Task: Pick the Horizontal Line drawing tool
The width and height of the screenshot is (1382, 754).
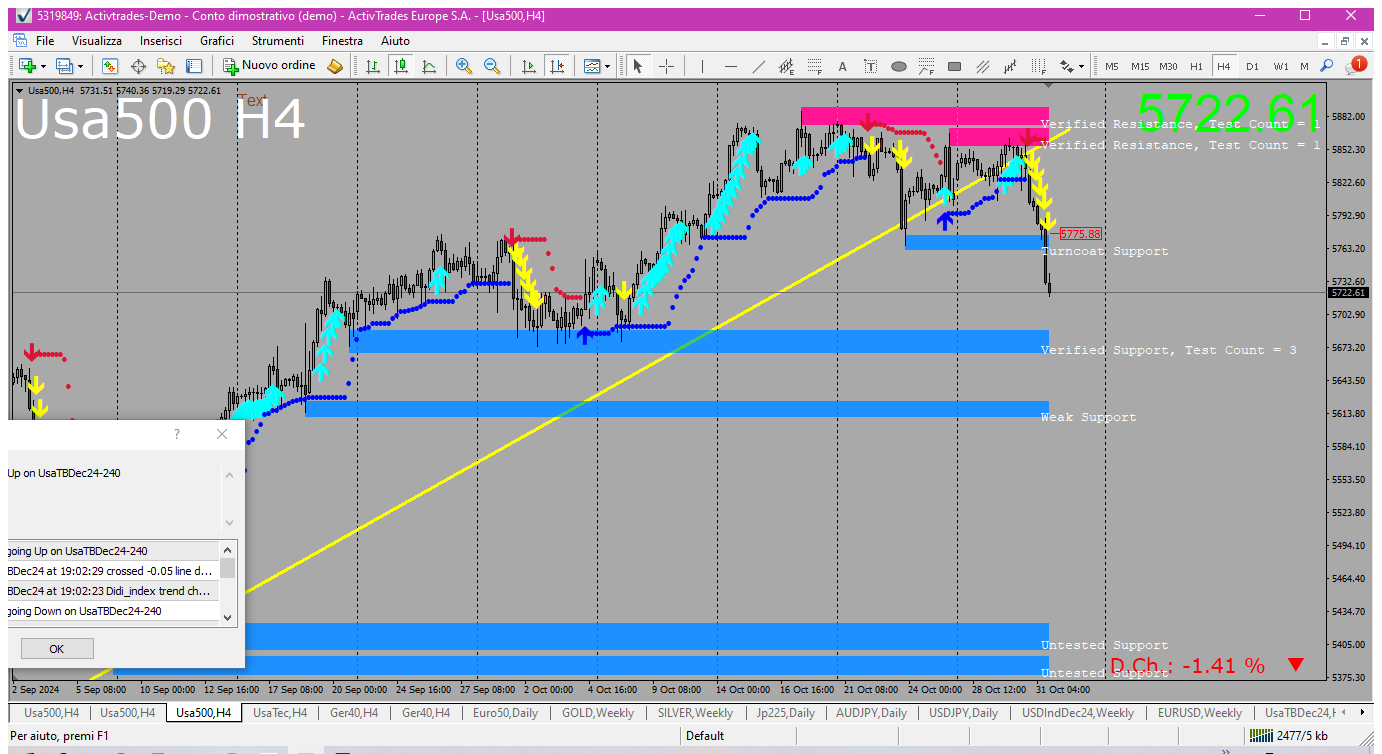Action: [x=731, y=66]
